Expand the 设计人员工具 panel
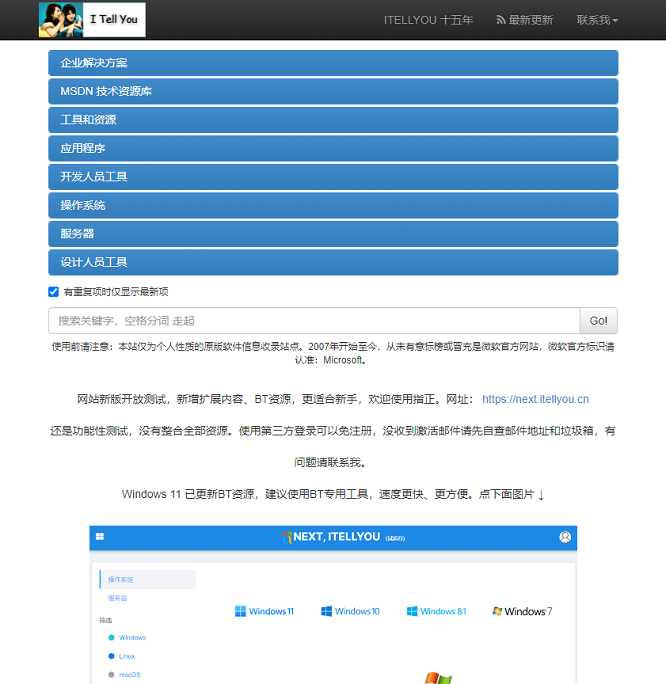Image resolution: width=666 pixels, height=684 pixels. click(333, 262)
